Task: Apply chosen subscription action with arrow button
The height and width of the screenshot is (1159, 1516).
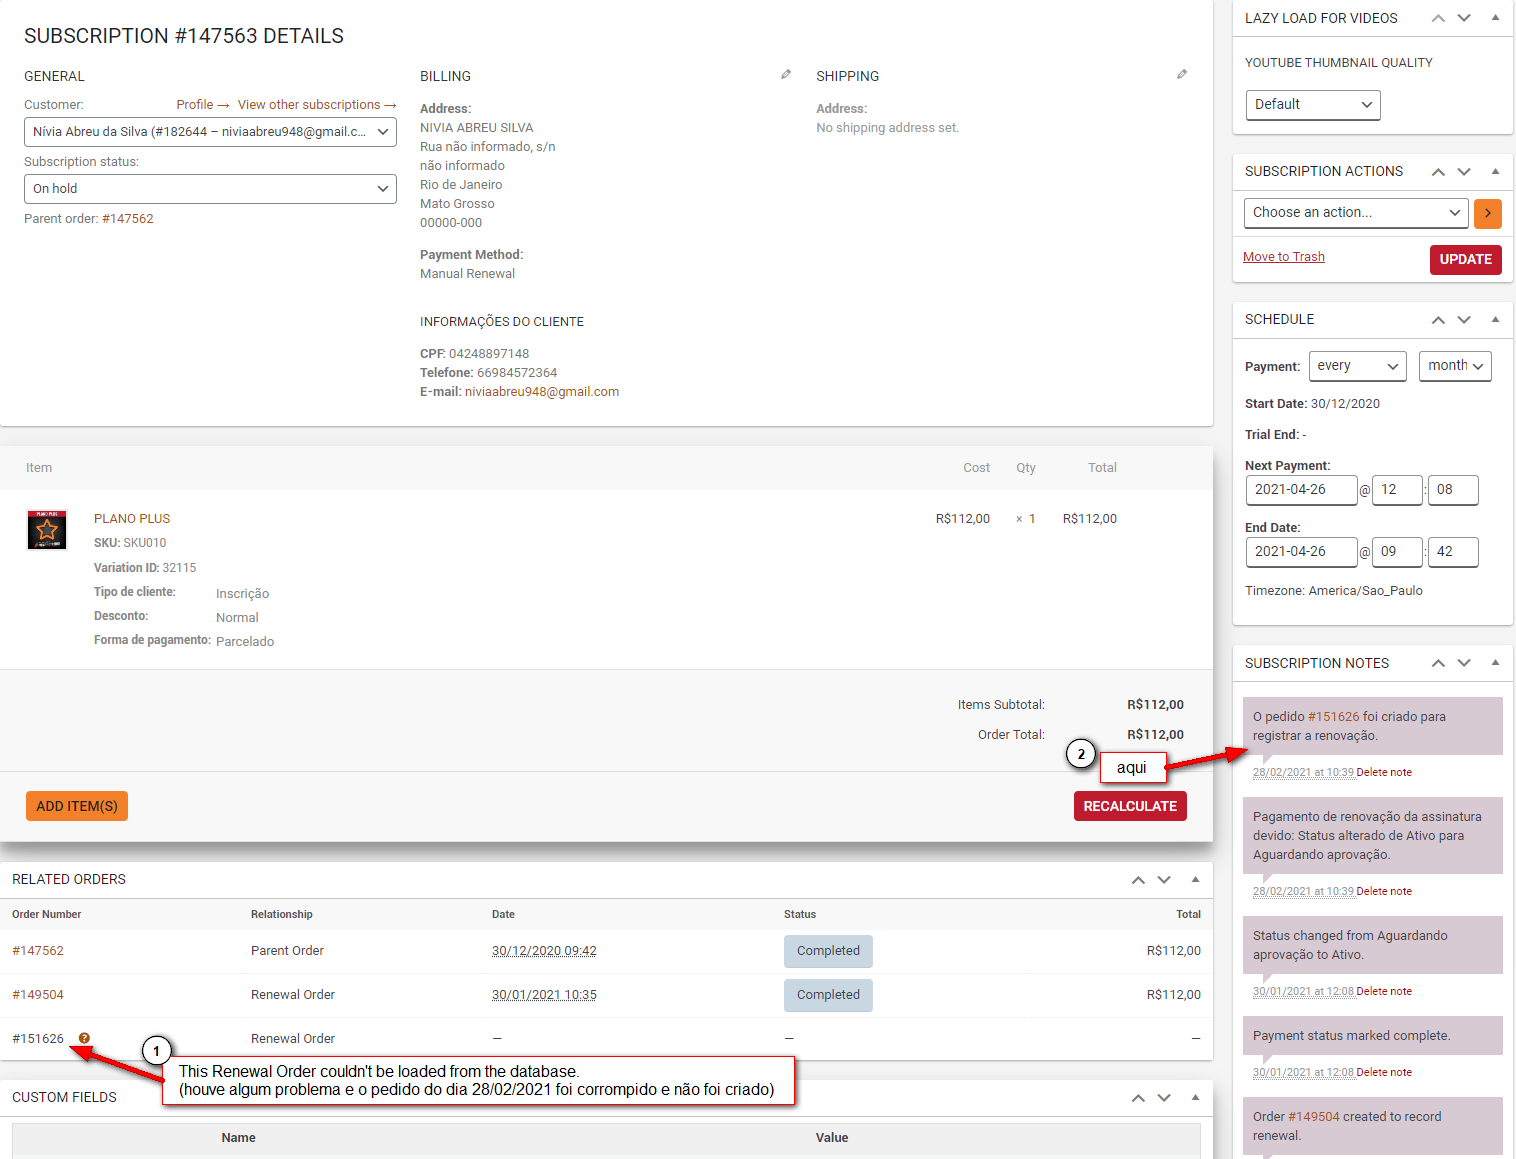Action: coord(1488,213)
